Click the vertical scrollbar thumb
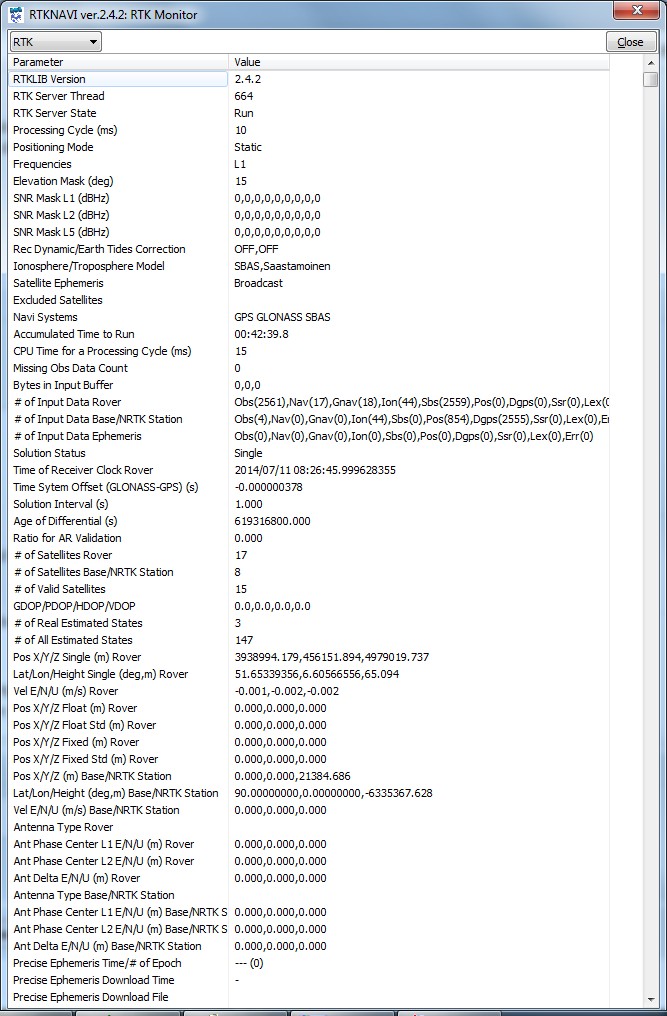This screenshot has width=667, height=1016. point(650,79)
